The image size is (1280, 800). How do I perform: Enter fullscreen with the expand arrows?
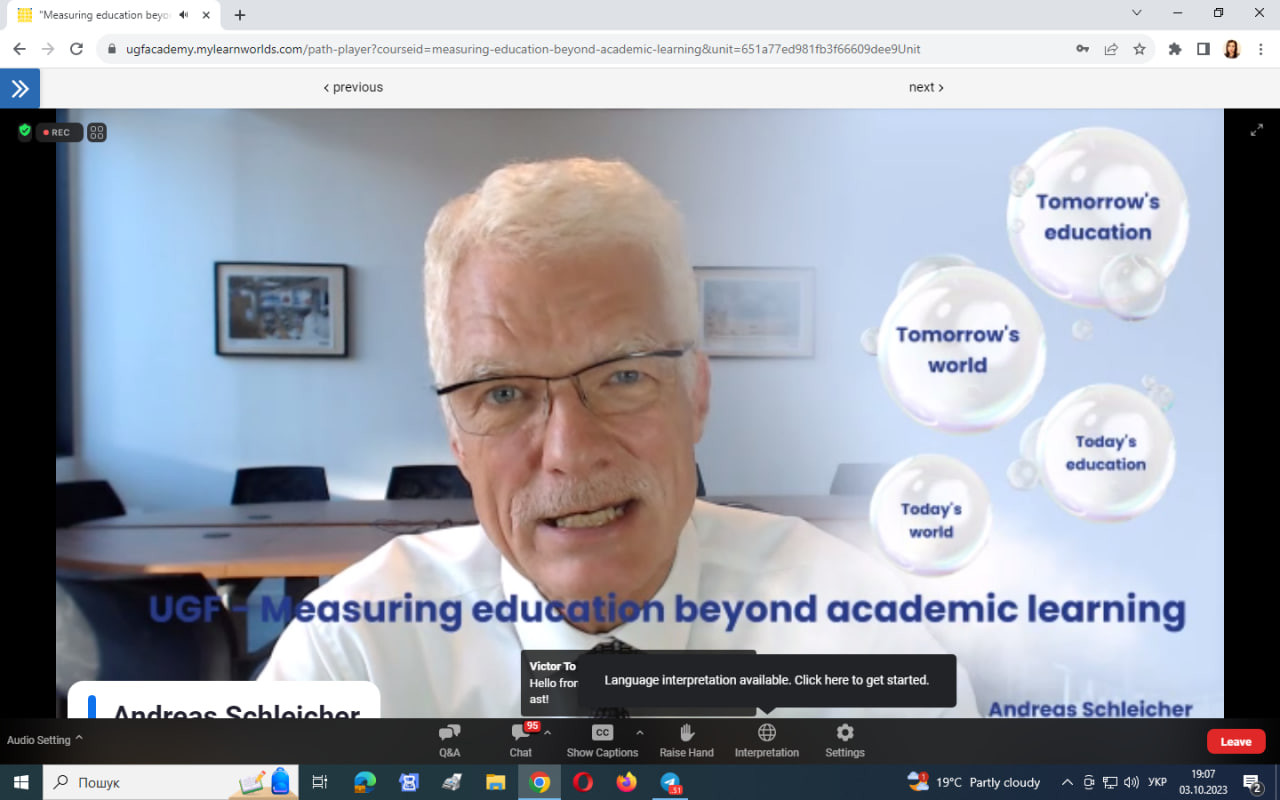click(1257, 130)
